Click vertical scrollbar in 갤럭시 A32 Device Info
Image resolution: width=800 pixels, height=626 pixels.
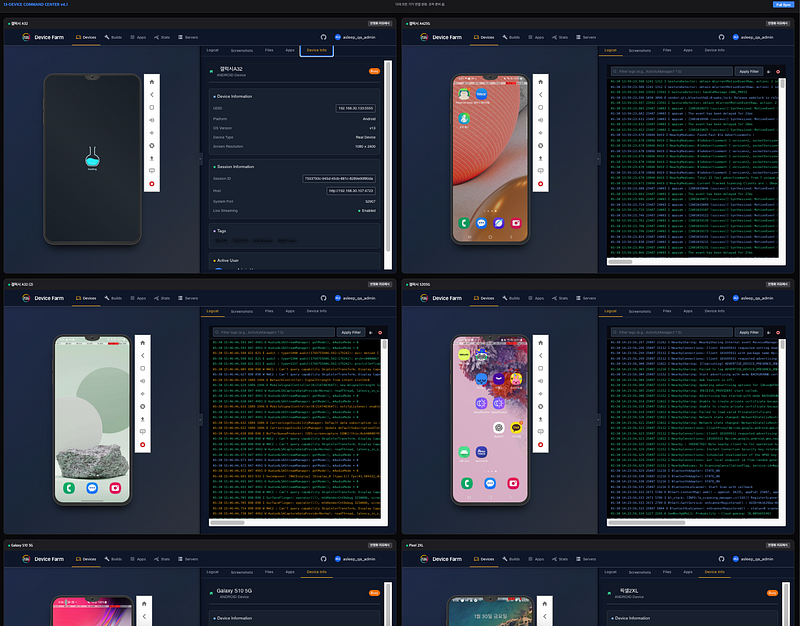click(x=388, y=157)
